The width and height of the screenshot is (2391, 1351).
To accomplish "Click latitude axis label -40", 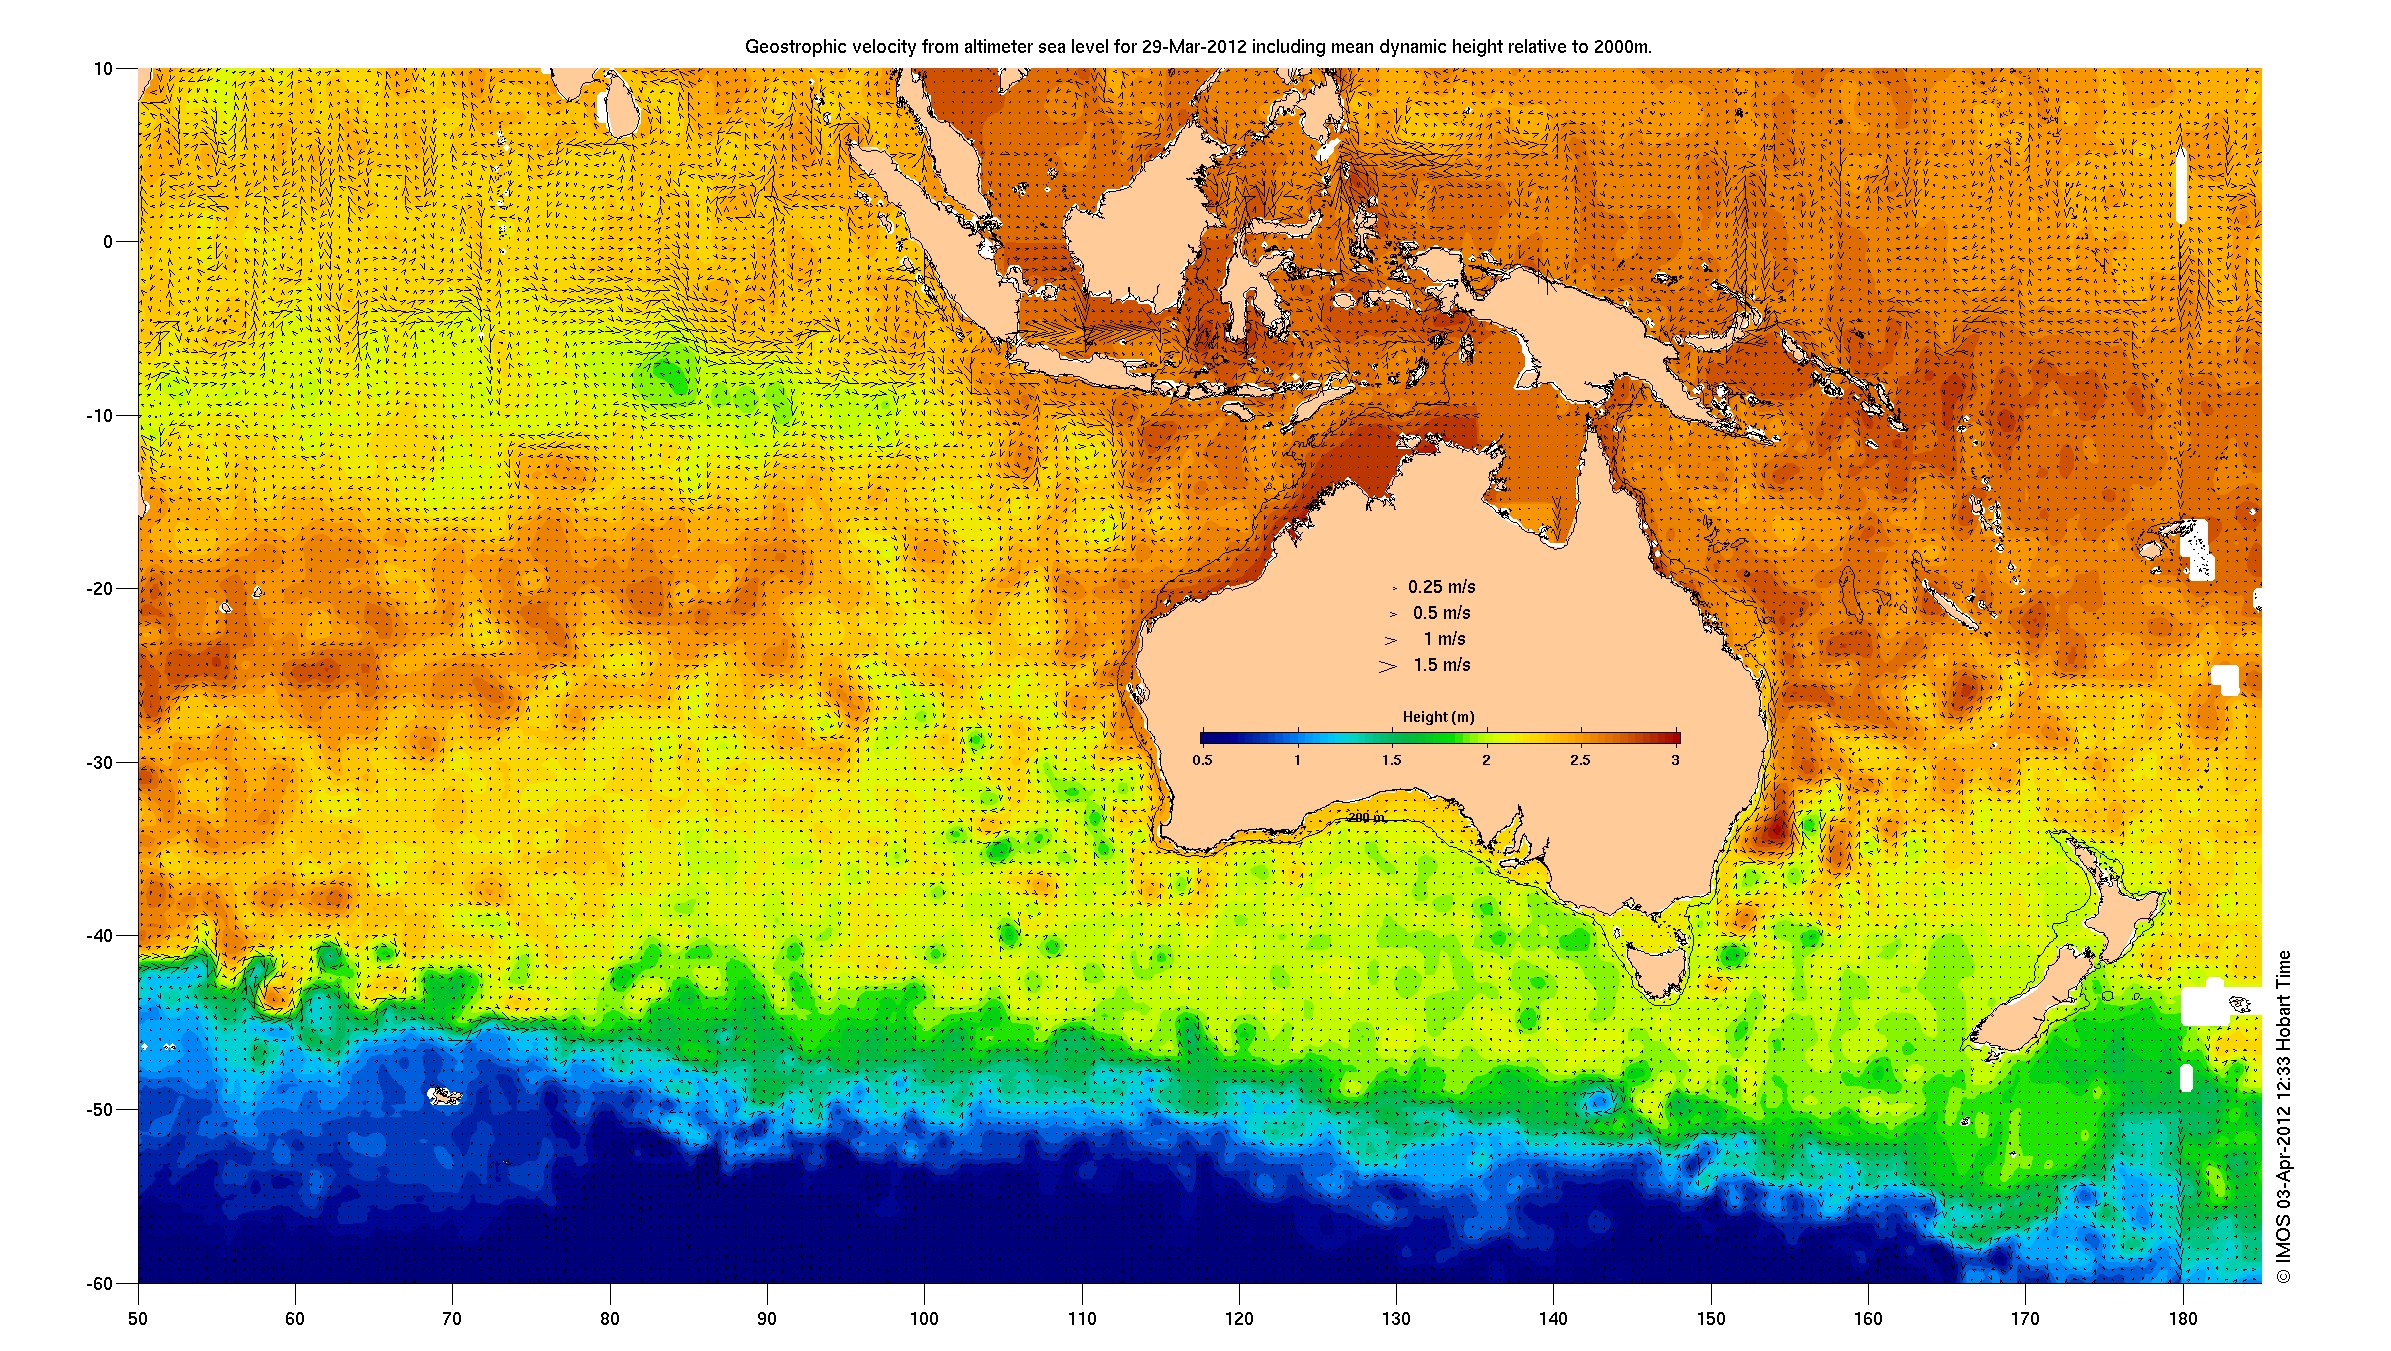I will click(x=99, y=936).
